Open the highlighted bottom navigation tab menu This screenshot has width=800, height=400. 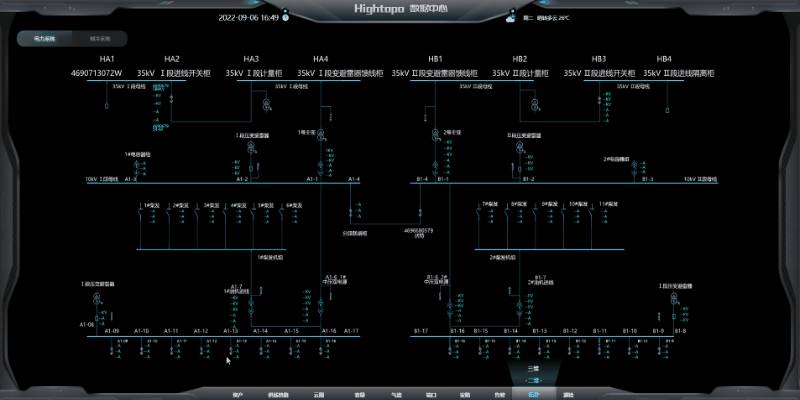(533, 395)
